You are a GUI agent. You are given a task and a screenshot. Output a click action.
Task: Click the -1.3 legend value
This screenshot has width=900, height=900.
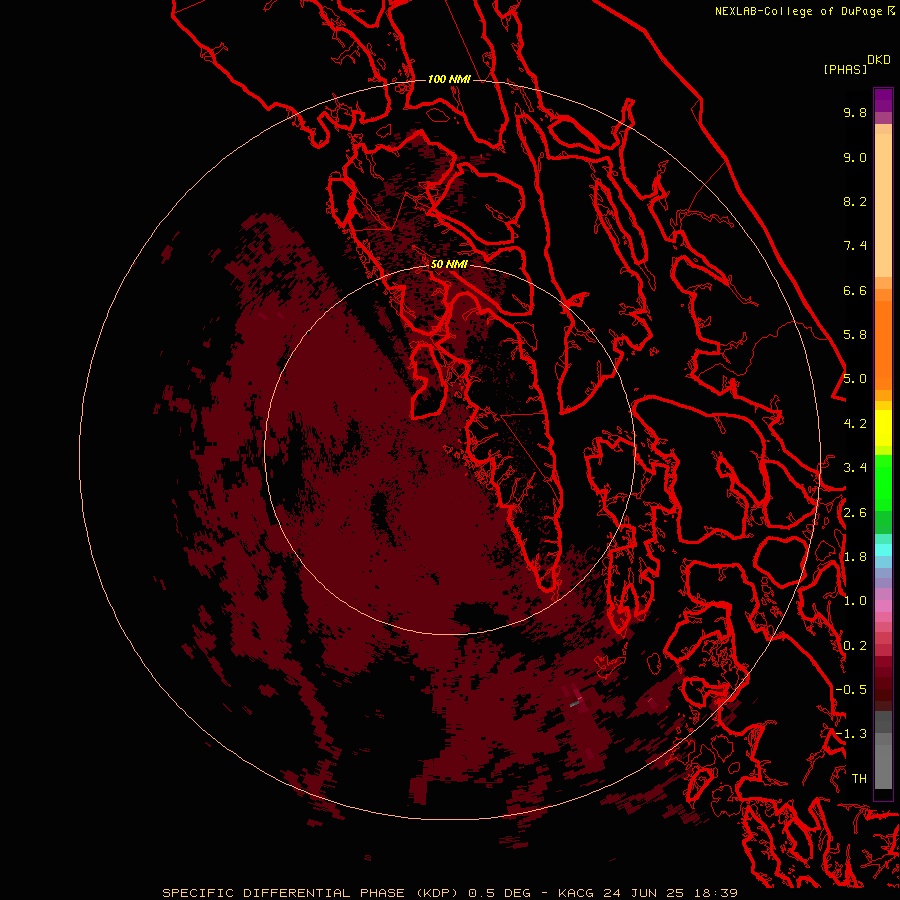(851, 734)
